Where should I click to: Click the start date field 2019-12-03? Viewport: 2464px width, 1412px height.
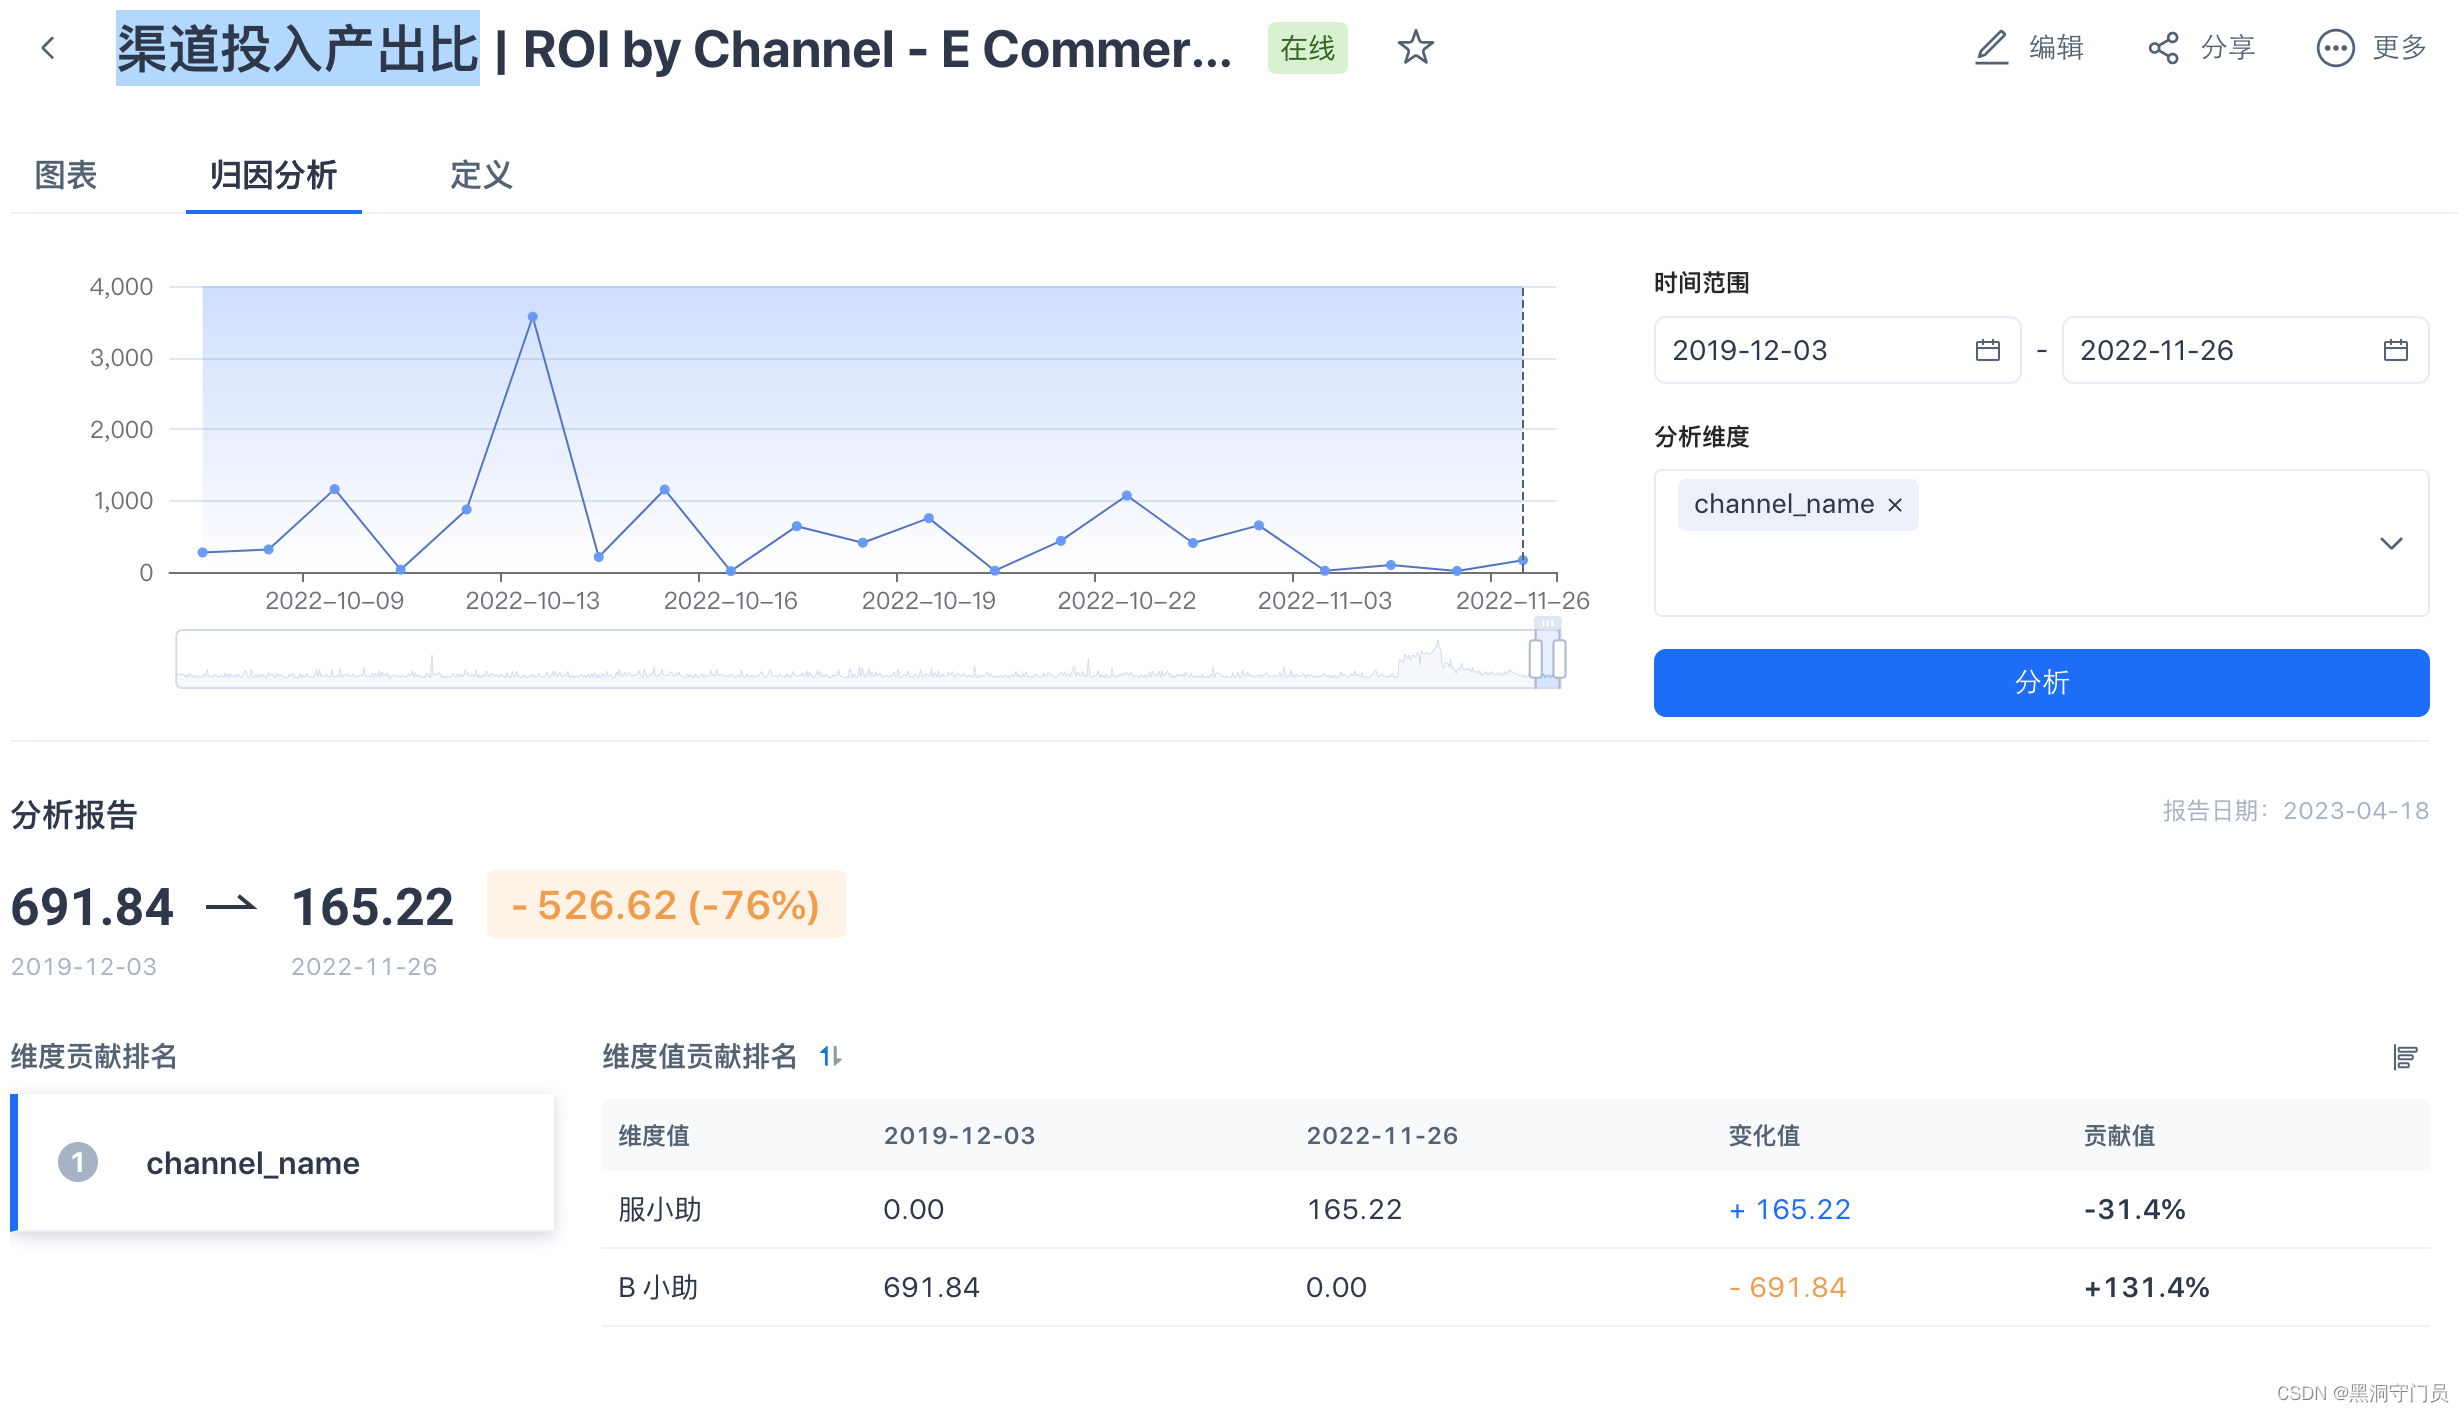(1837, 350)
